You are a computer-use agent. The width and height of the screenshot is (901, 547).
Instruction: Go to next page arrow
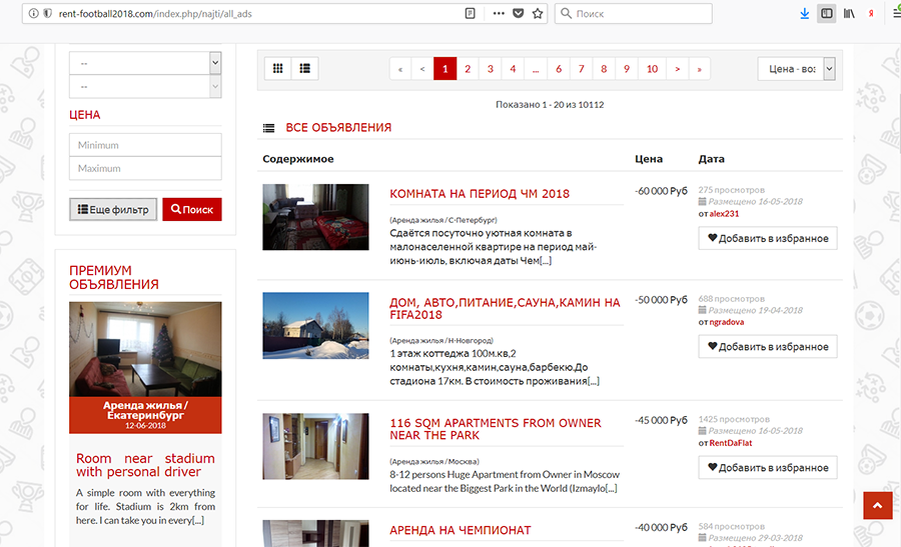[677, 69]
